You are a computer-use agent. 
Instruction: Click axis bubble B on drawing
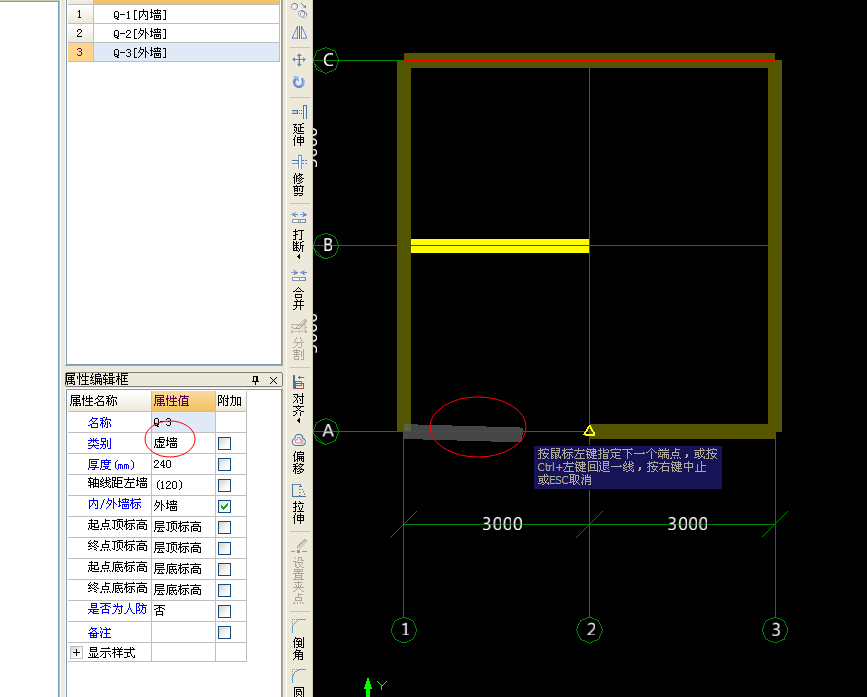327,245
